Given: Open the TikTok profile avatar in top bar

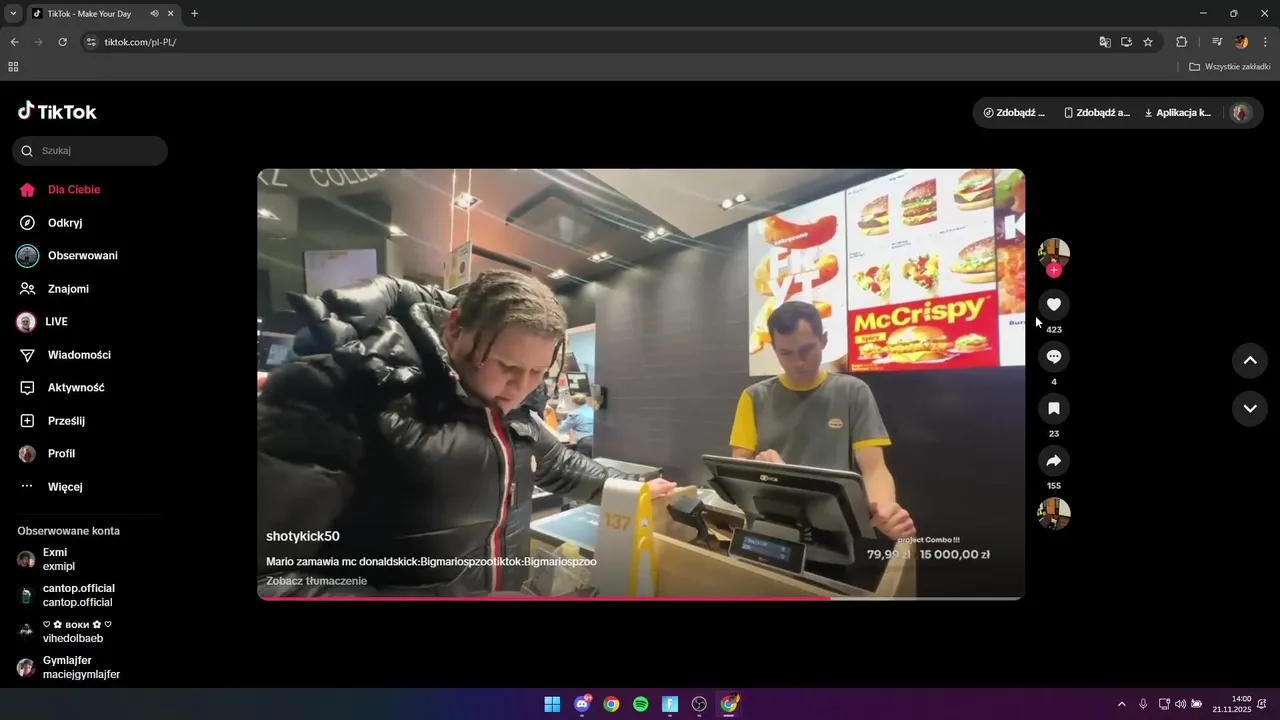Looking at the screenshot, I should pyautogui.click(x=1241, y=113).
